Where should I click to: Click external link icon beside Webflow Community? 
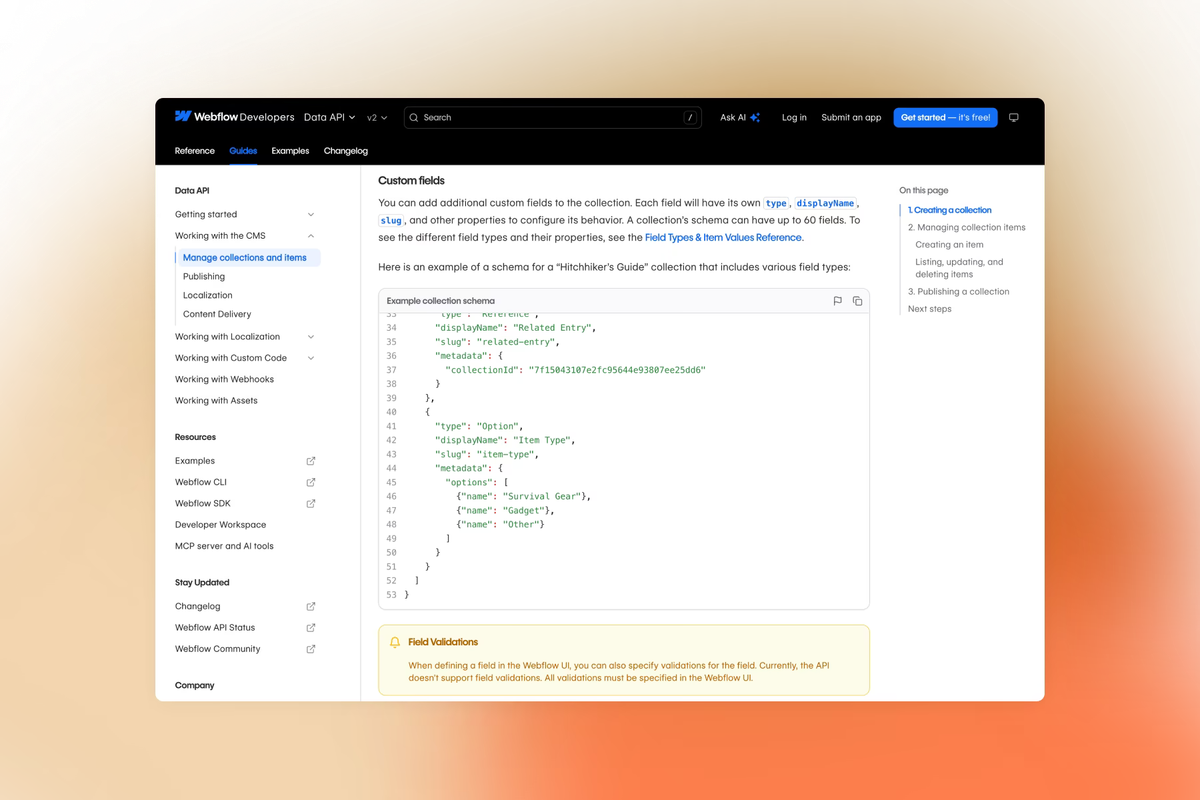coord(311,649)
